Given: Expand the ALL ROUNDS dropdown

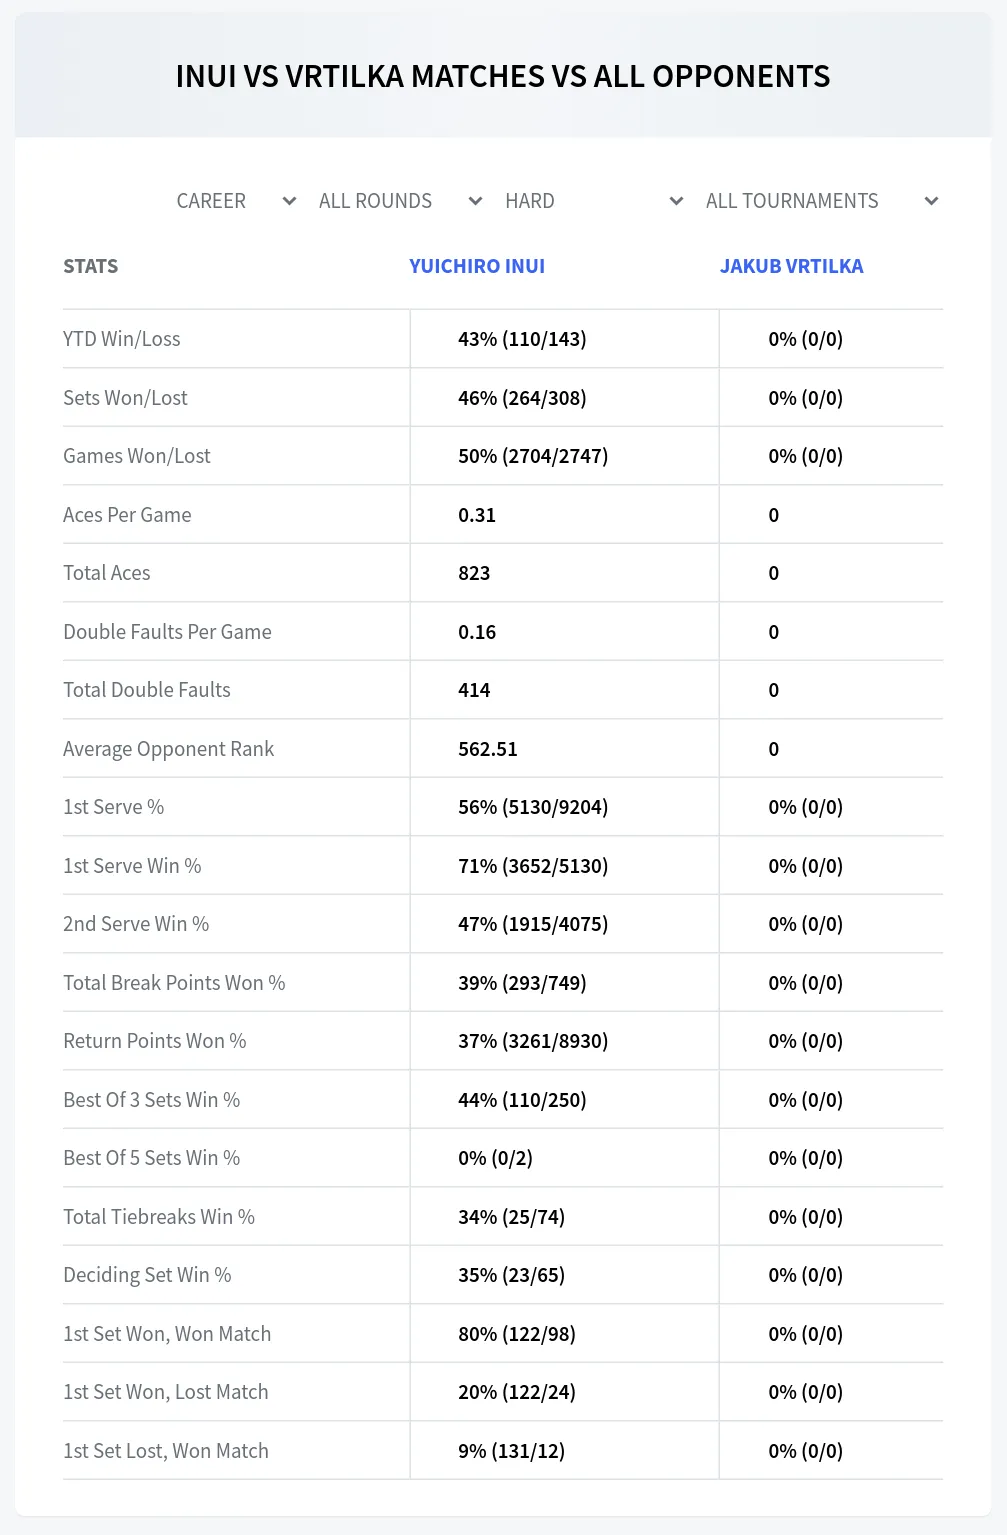Looking at the screenshot, I should [400, 201].
